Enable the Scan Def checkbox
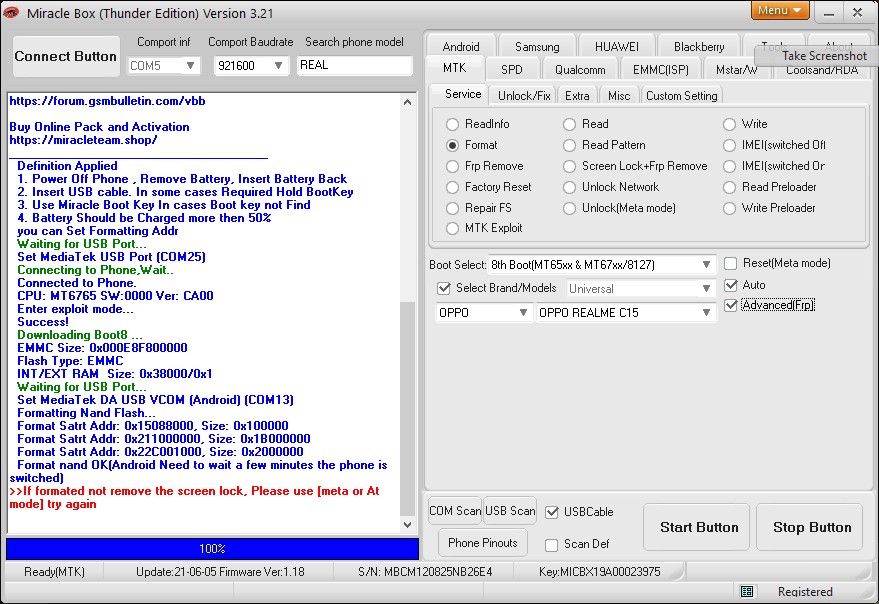 (552, 545)
